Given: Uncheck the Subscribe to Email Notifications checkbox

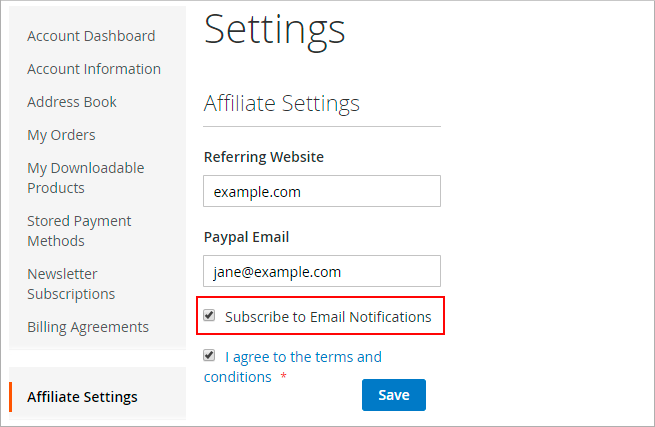Looking at the screenshot, I should point(209,316).
